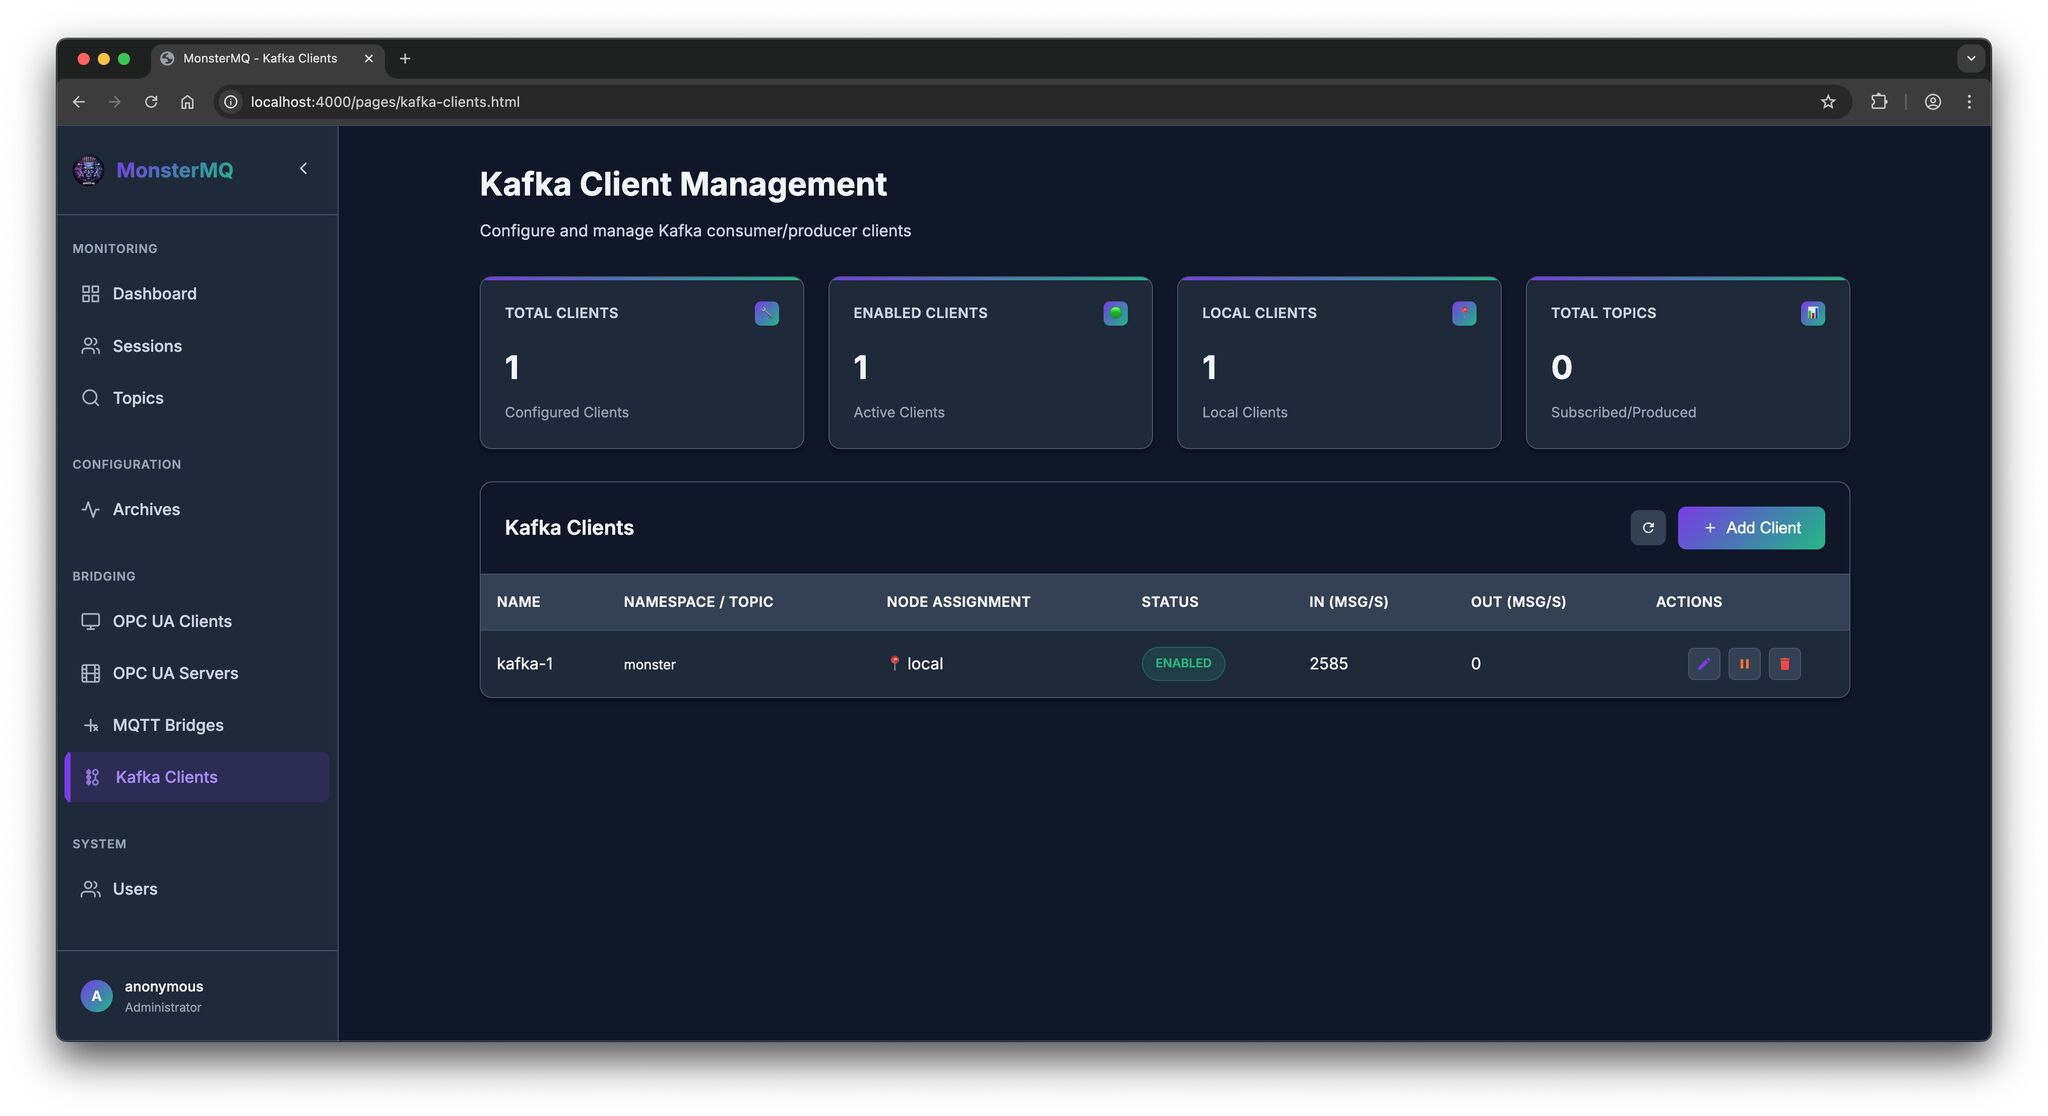Edit the kafka-1 client with pencil icon

(1703, 664)
